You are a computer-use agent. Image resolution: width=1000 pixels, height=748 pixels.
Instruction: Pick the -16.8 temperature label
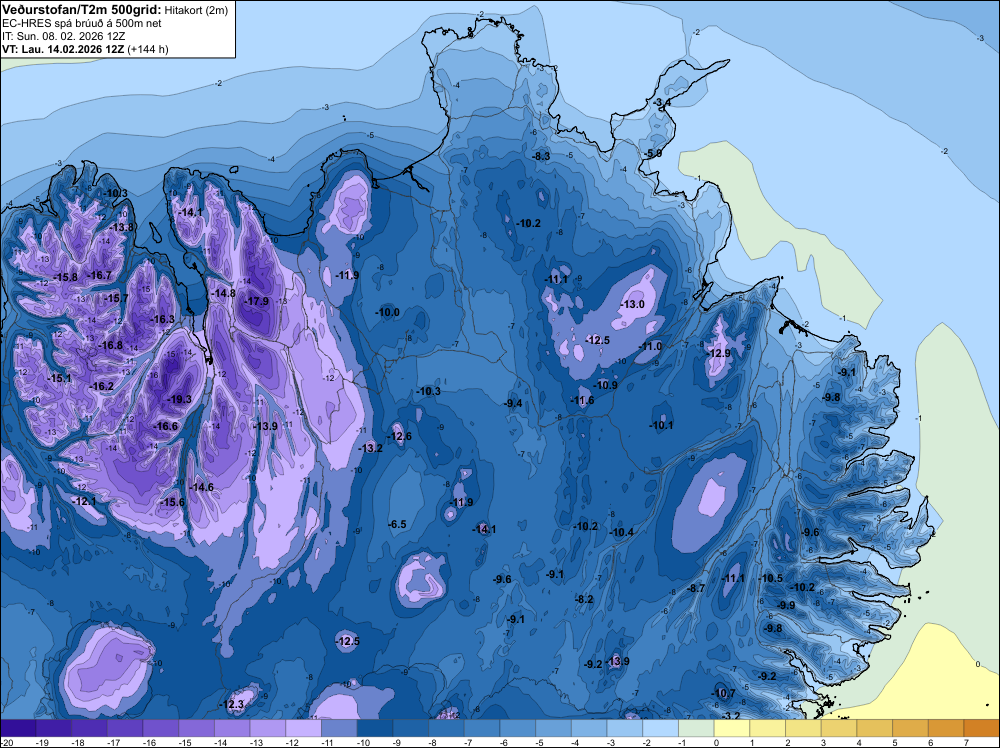pos(111,345)
